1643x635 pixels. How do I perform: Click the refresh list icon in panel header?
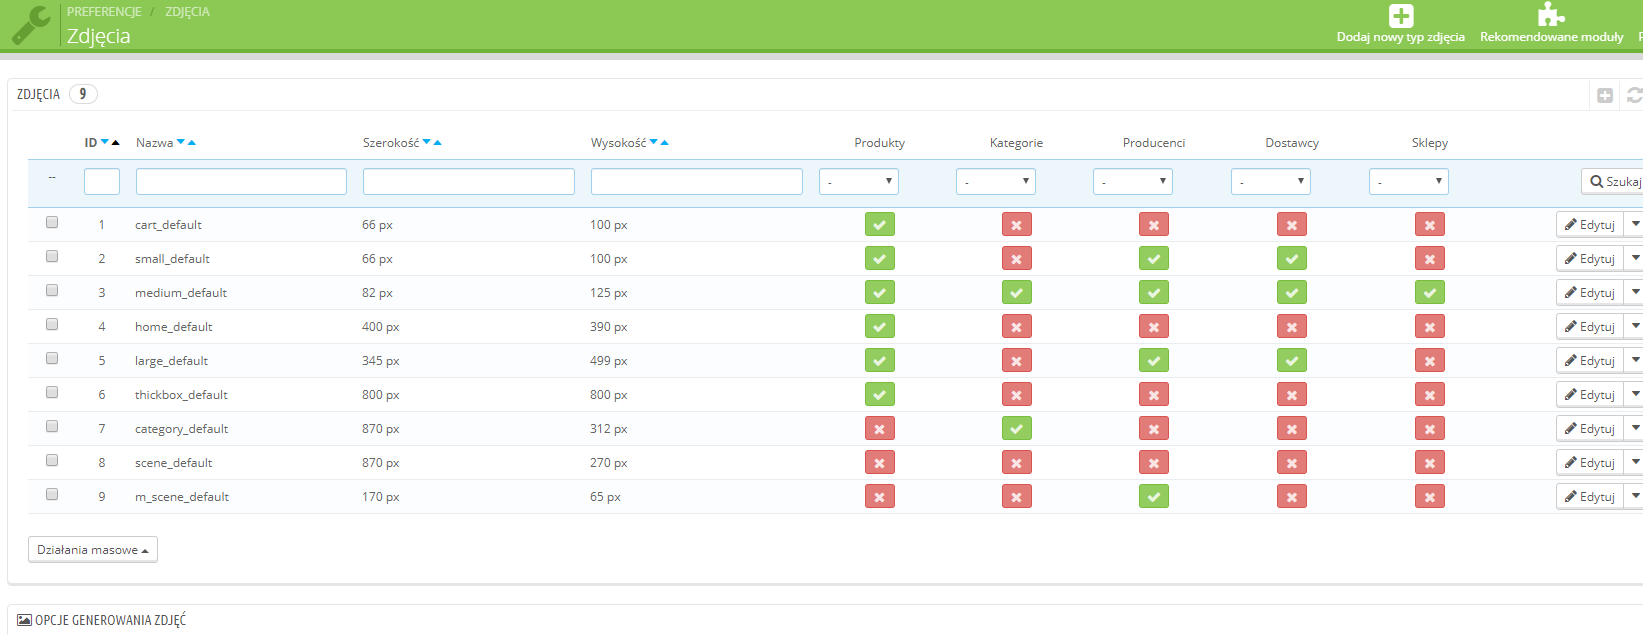pyautogui.click(x=1635, y=95)
